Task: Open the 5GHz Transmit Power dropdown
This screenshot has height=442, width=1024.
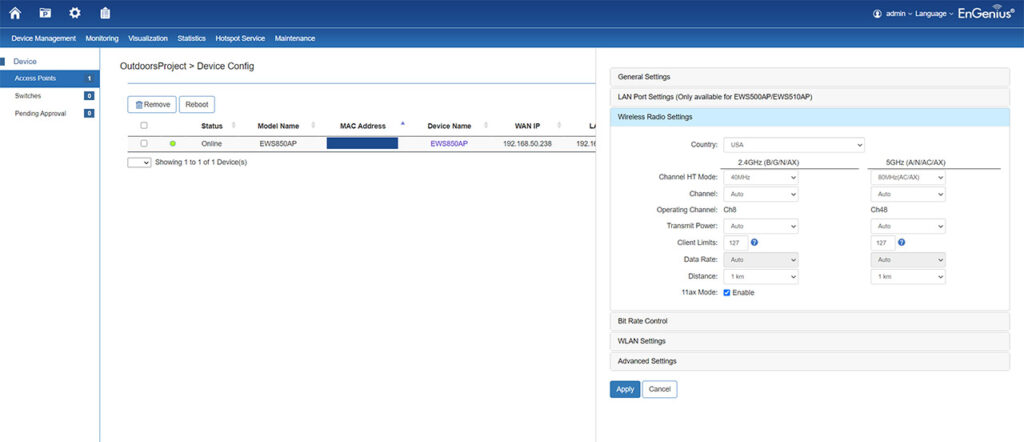Action: [x=908, y=226]
